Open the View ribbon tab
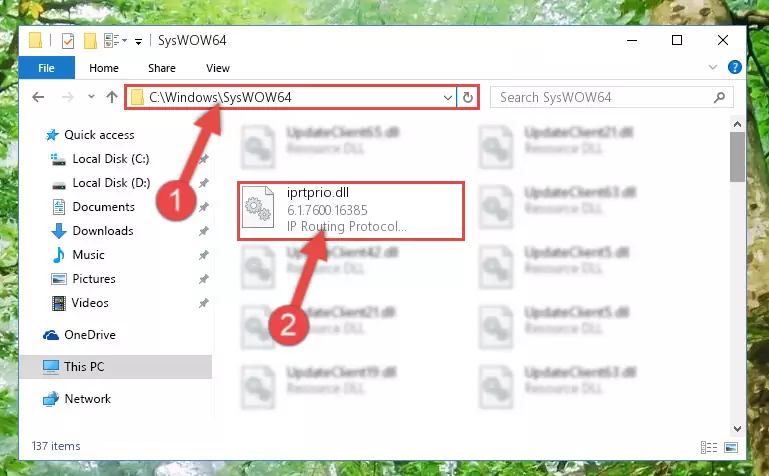This screenshot has height=476, width=769. 218,68
